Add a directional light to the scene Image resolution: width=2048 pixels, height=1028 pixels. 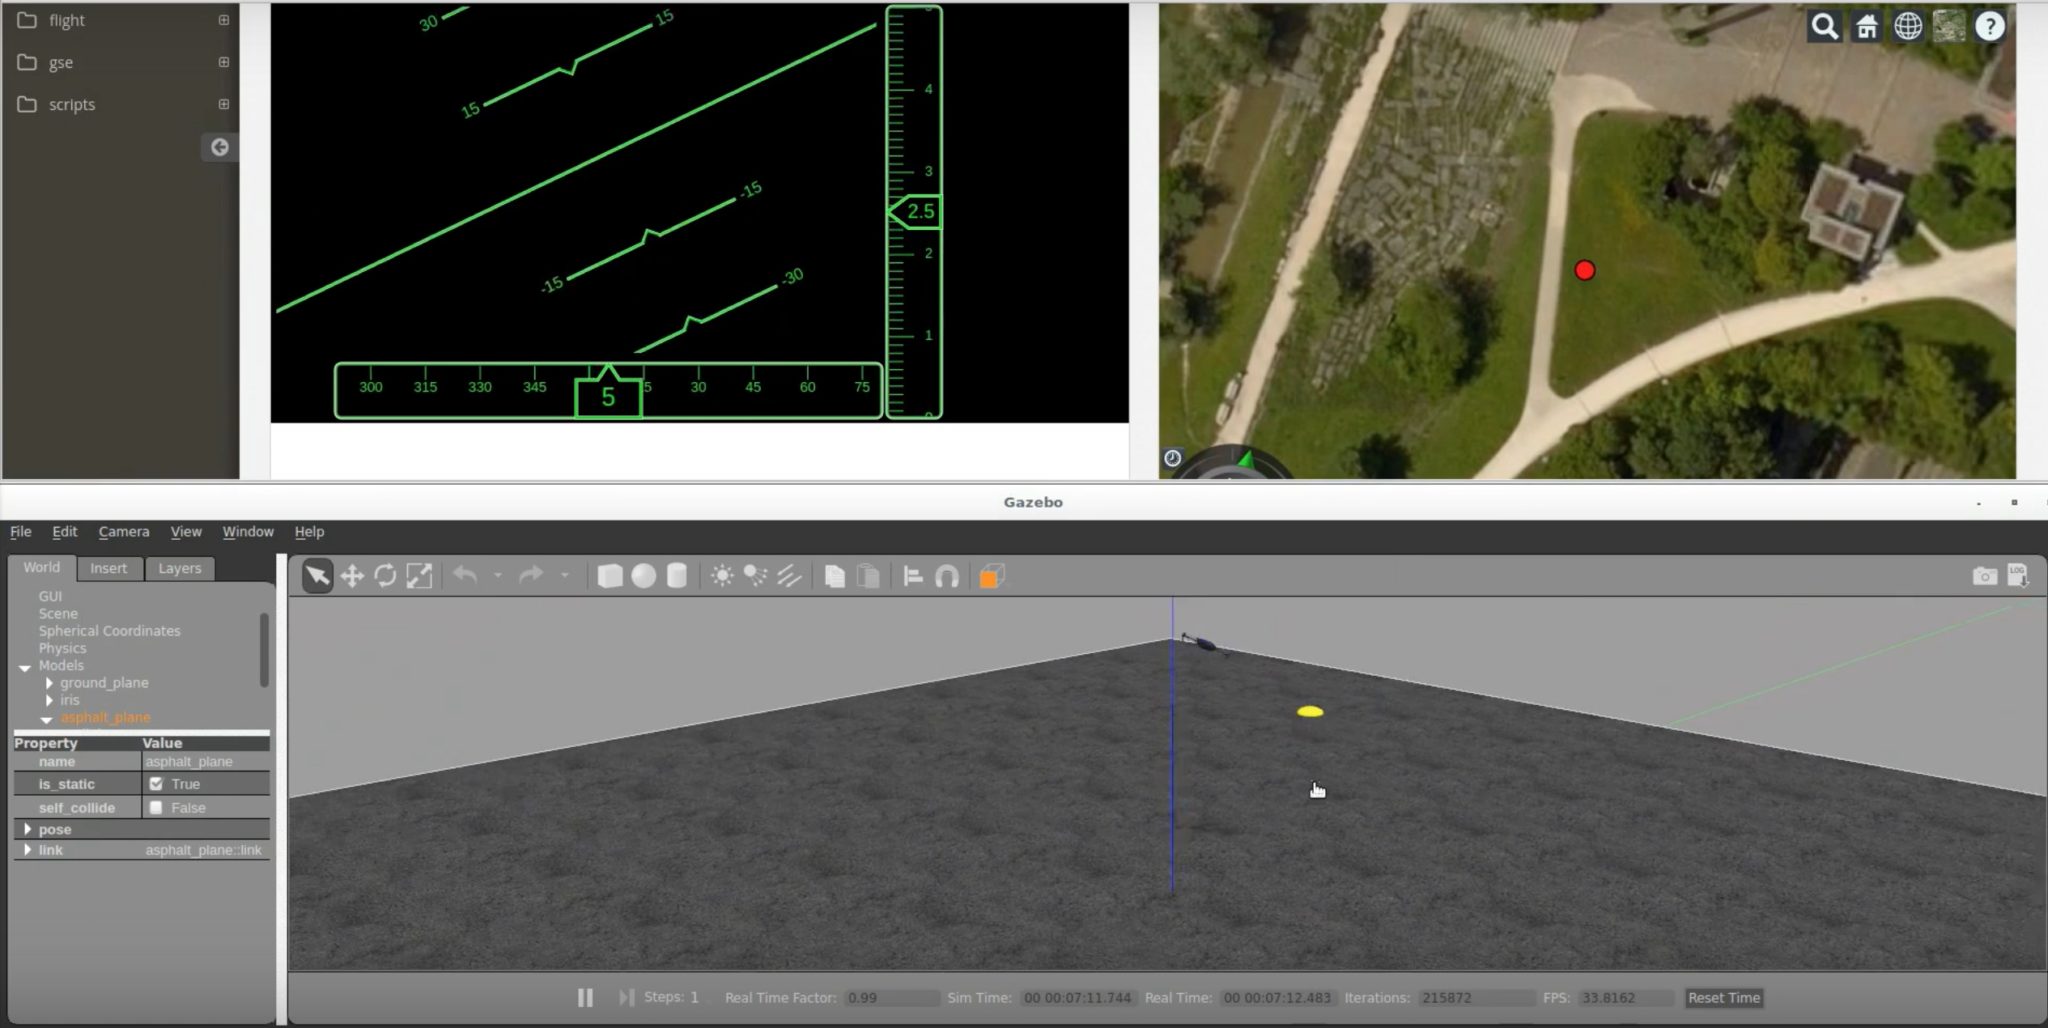pyautogui.click(x=789, y=575)
